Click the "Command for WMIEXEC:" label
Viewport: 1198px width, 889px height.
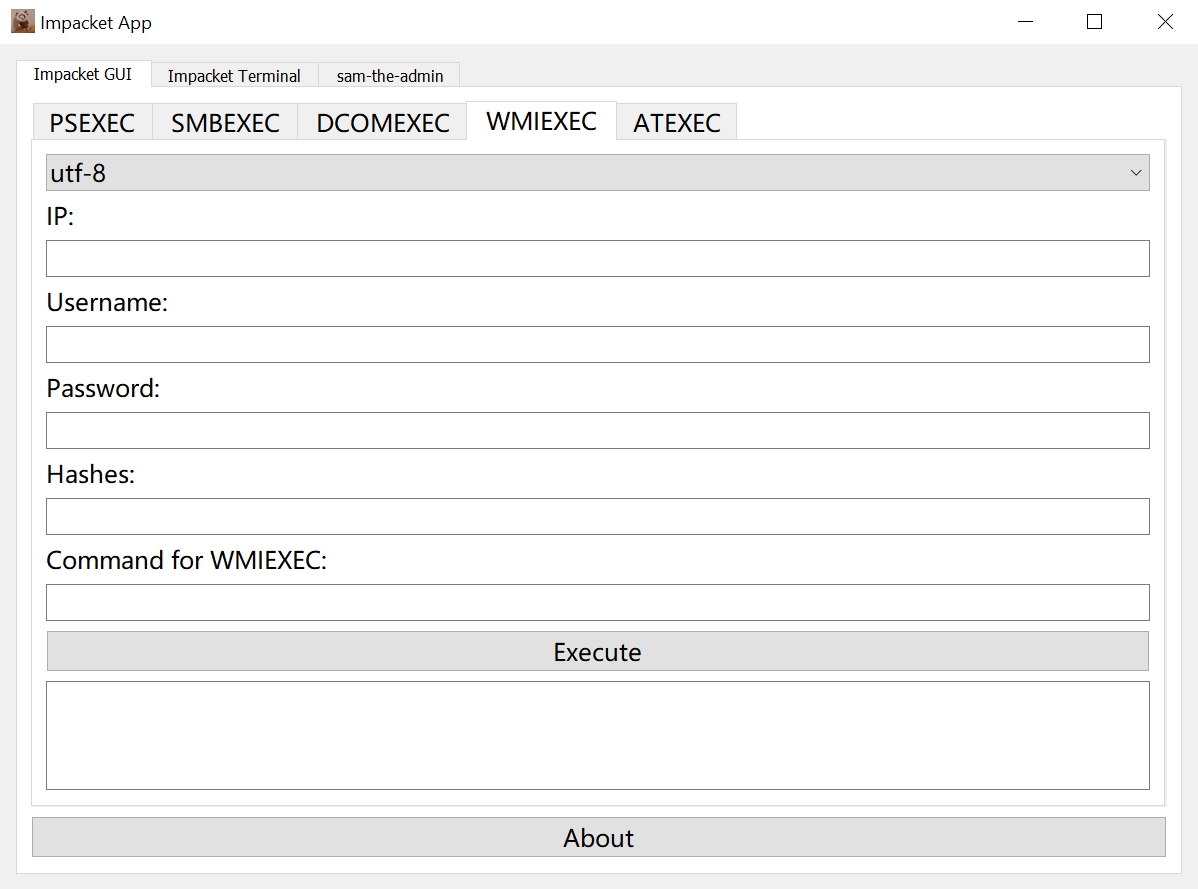pos(186,561)
